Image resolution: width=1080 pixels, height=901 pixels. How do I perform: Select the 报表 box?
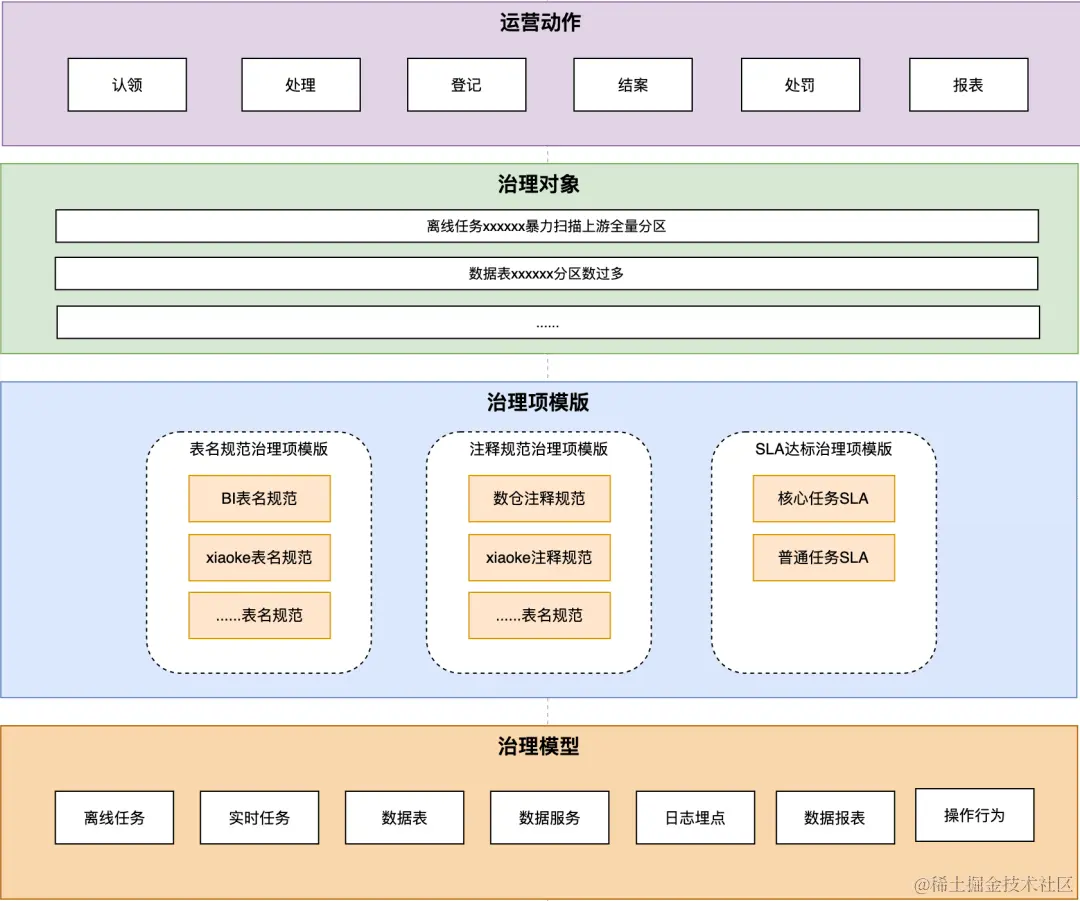tap(968, 85)
